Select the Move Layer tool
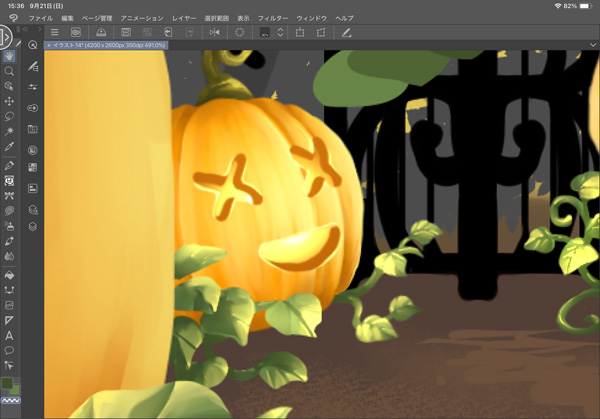The width and height of the screenshot is (600, 419). pos(9,101)
